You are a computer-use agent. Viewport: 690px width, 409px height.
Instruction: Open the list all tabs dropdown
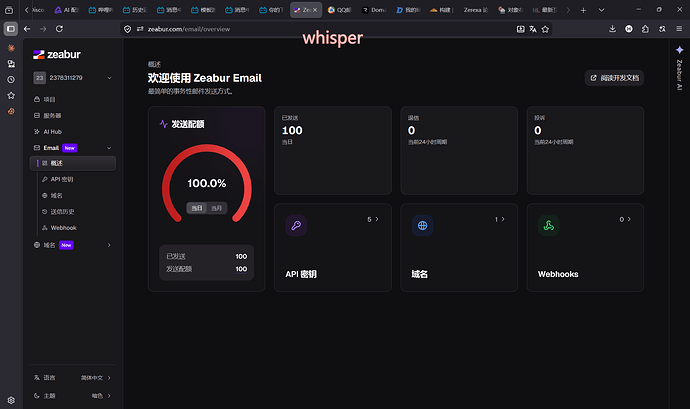602,10
